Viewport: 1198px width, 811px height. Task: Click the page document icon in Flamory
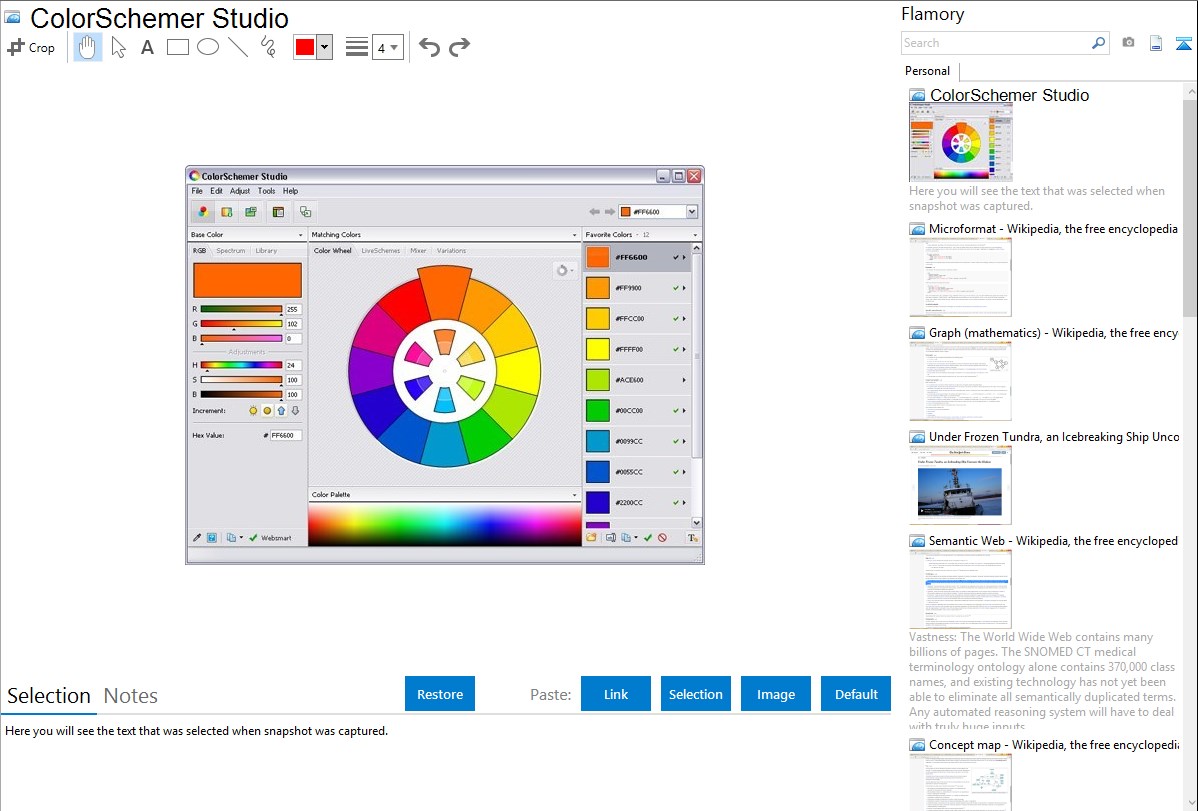click(1156, 44)
